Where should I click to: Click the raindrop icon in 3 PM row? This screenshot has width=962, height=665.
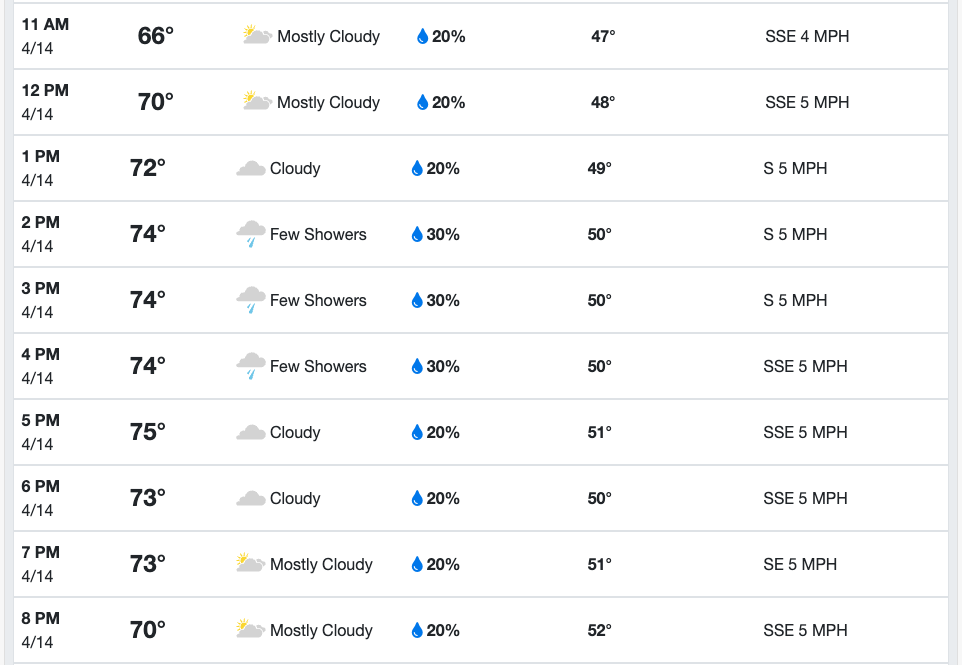click(x=417, y=301)
